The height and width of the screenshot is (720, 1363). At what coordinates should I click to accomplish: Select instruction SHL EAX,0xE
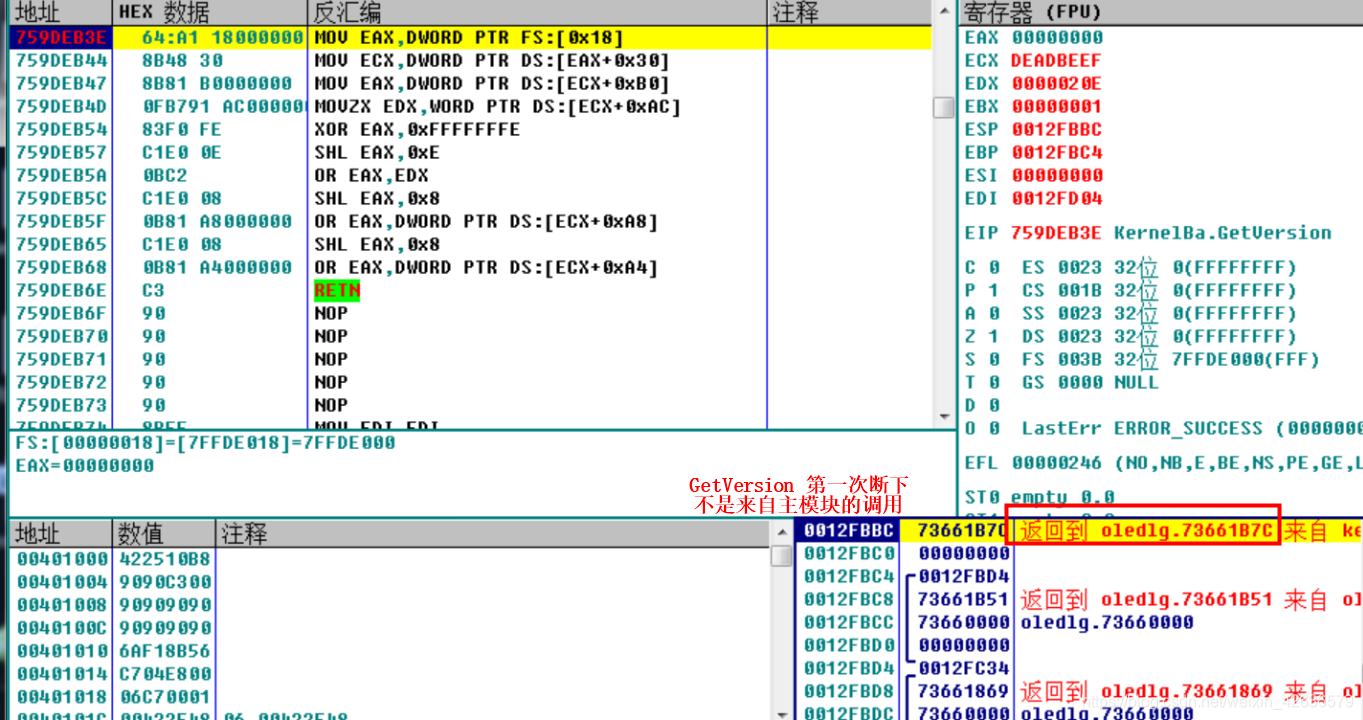377,153
